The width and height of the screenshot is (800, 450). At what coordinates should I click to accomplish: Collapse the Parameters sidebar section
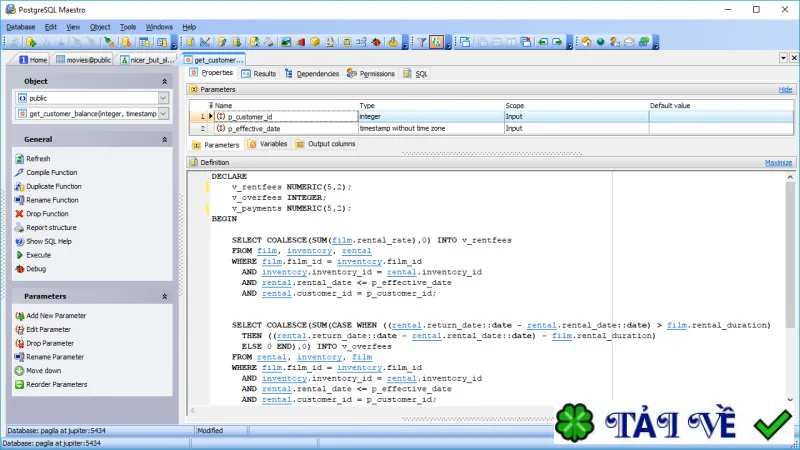[x=164, y=296]
